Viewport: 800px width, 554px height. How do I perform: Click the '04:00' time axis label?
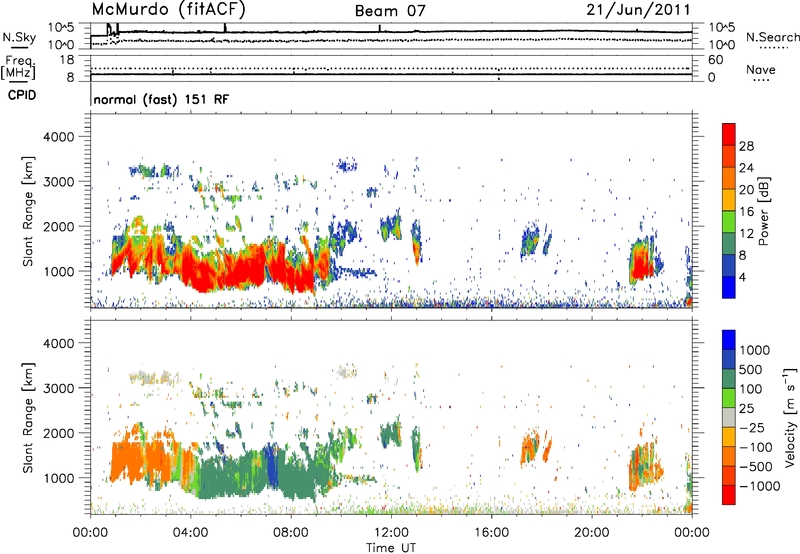(x=190, y=533)
